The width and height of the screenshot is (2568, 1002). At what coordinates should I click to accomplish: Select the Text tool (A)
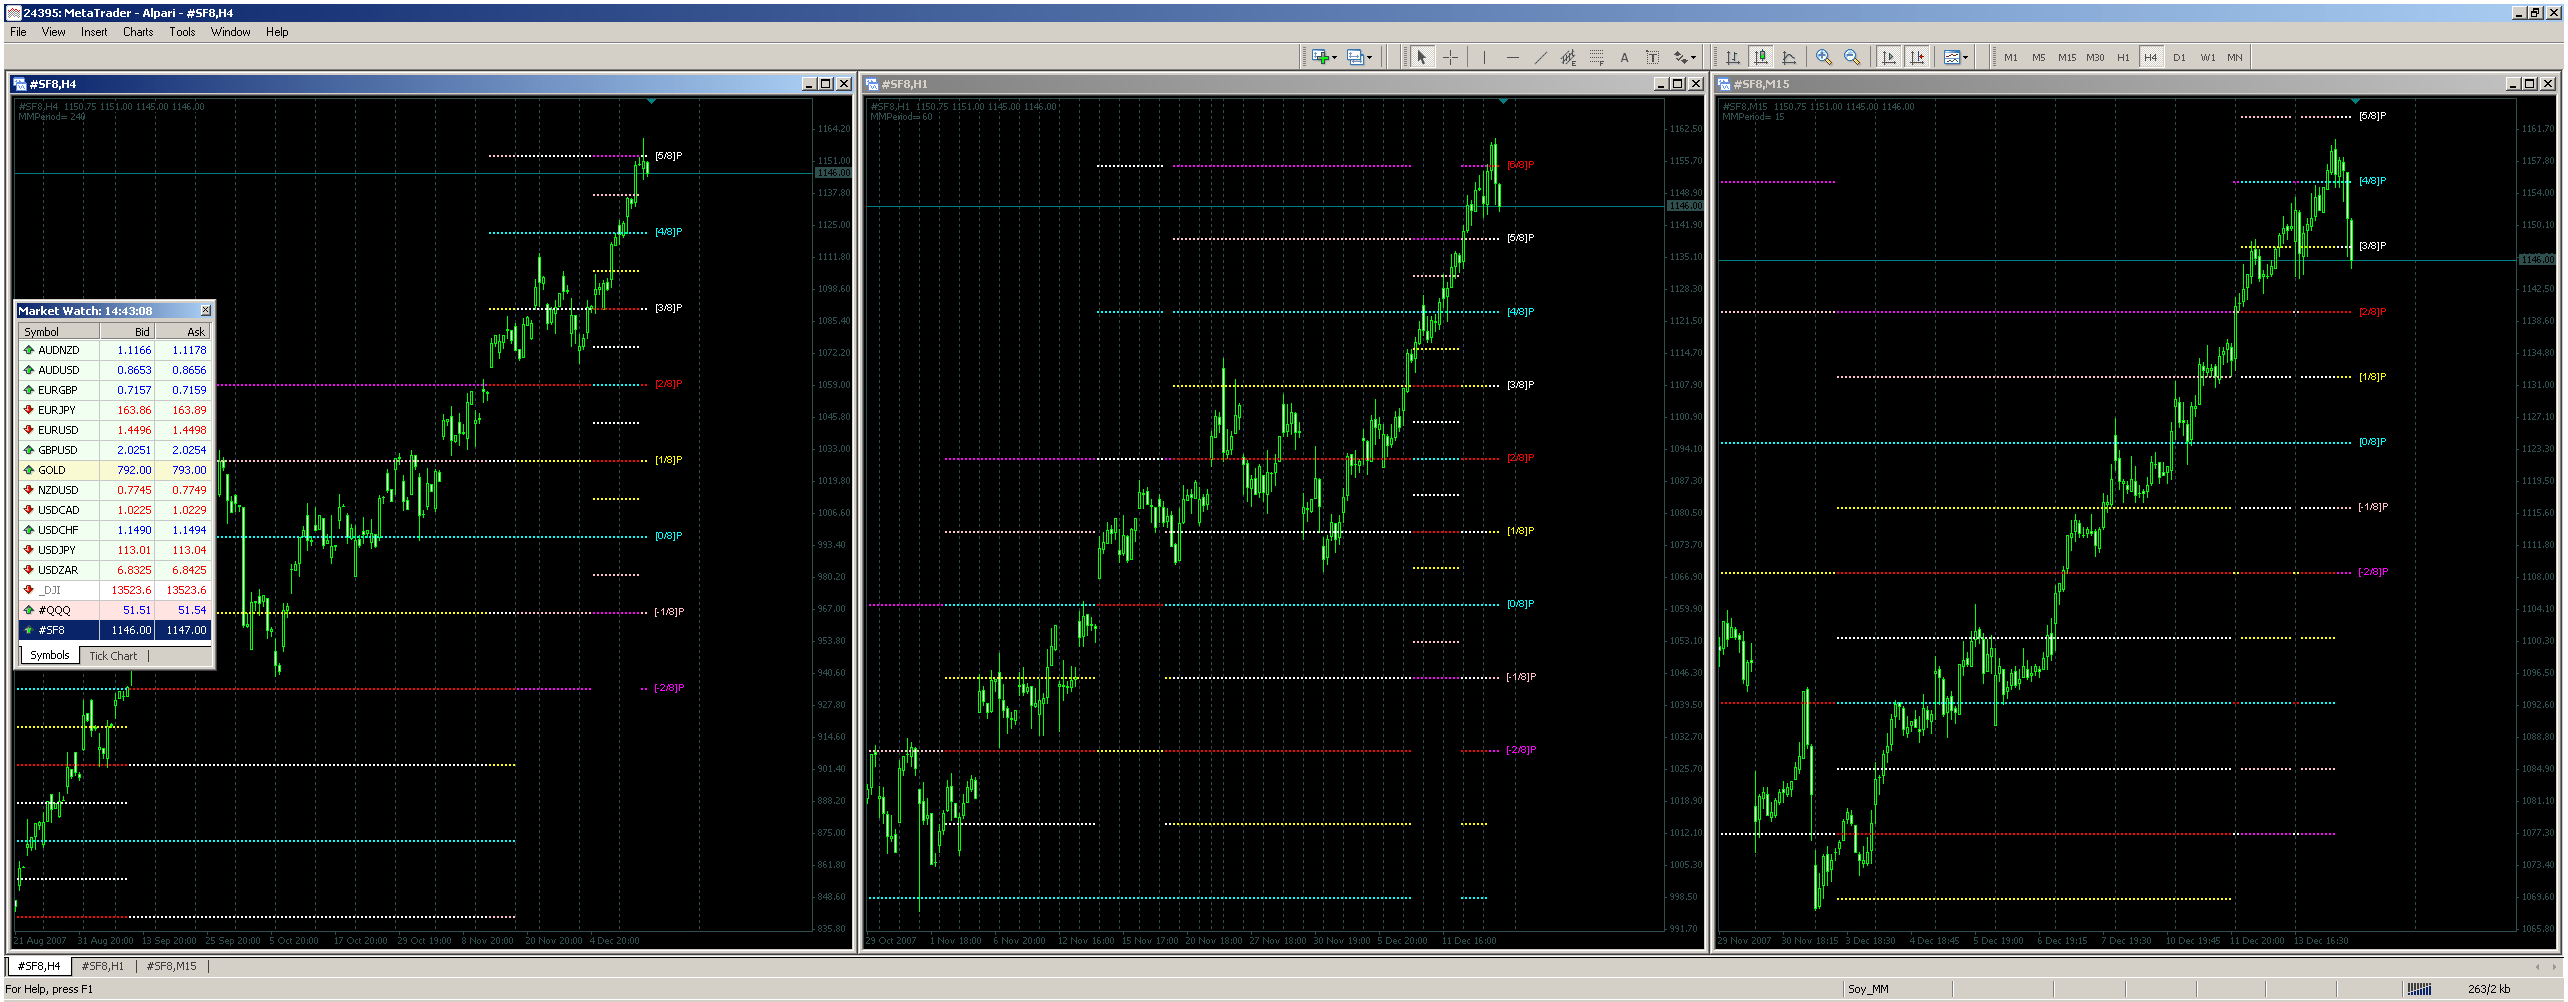point(1624,57)
